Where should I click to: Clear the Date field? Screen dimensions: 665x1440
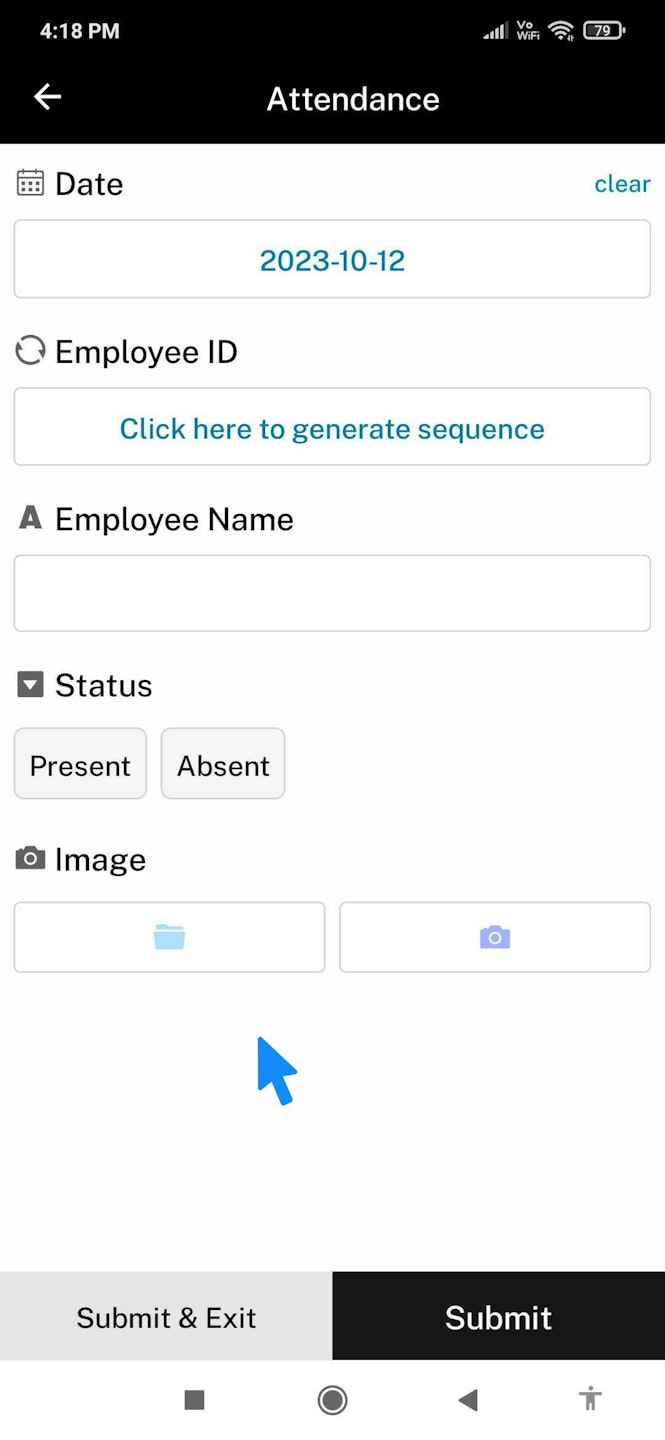pos(622,184)
